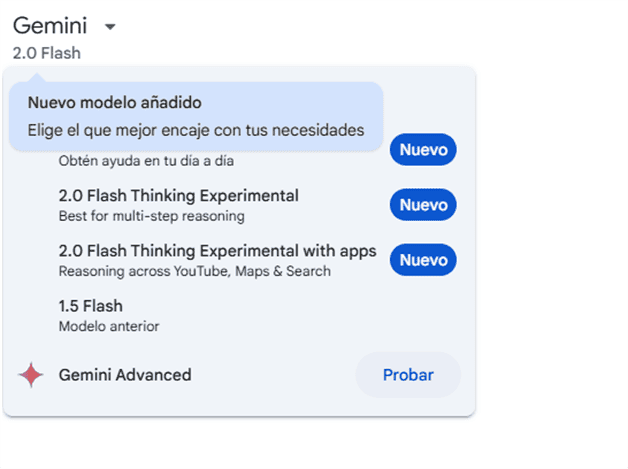Choose 2.0 Flash Thinking Experimental with apps

(x=217, y=251)
